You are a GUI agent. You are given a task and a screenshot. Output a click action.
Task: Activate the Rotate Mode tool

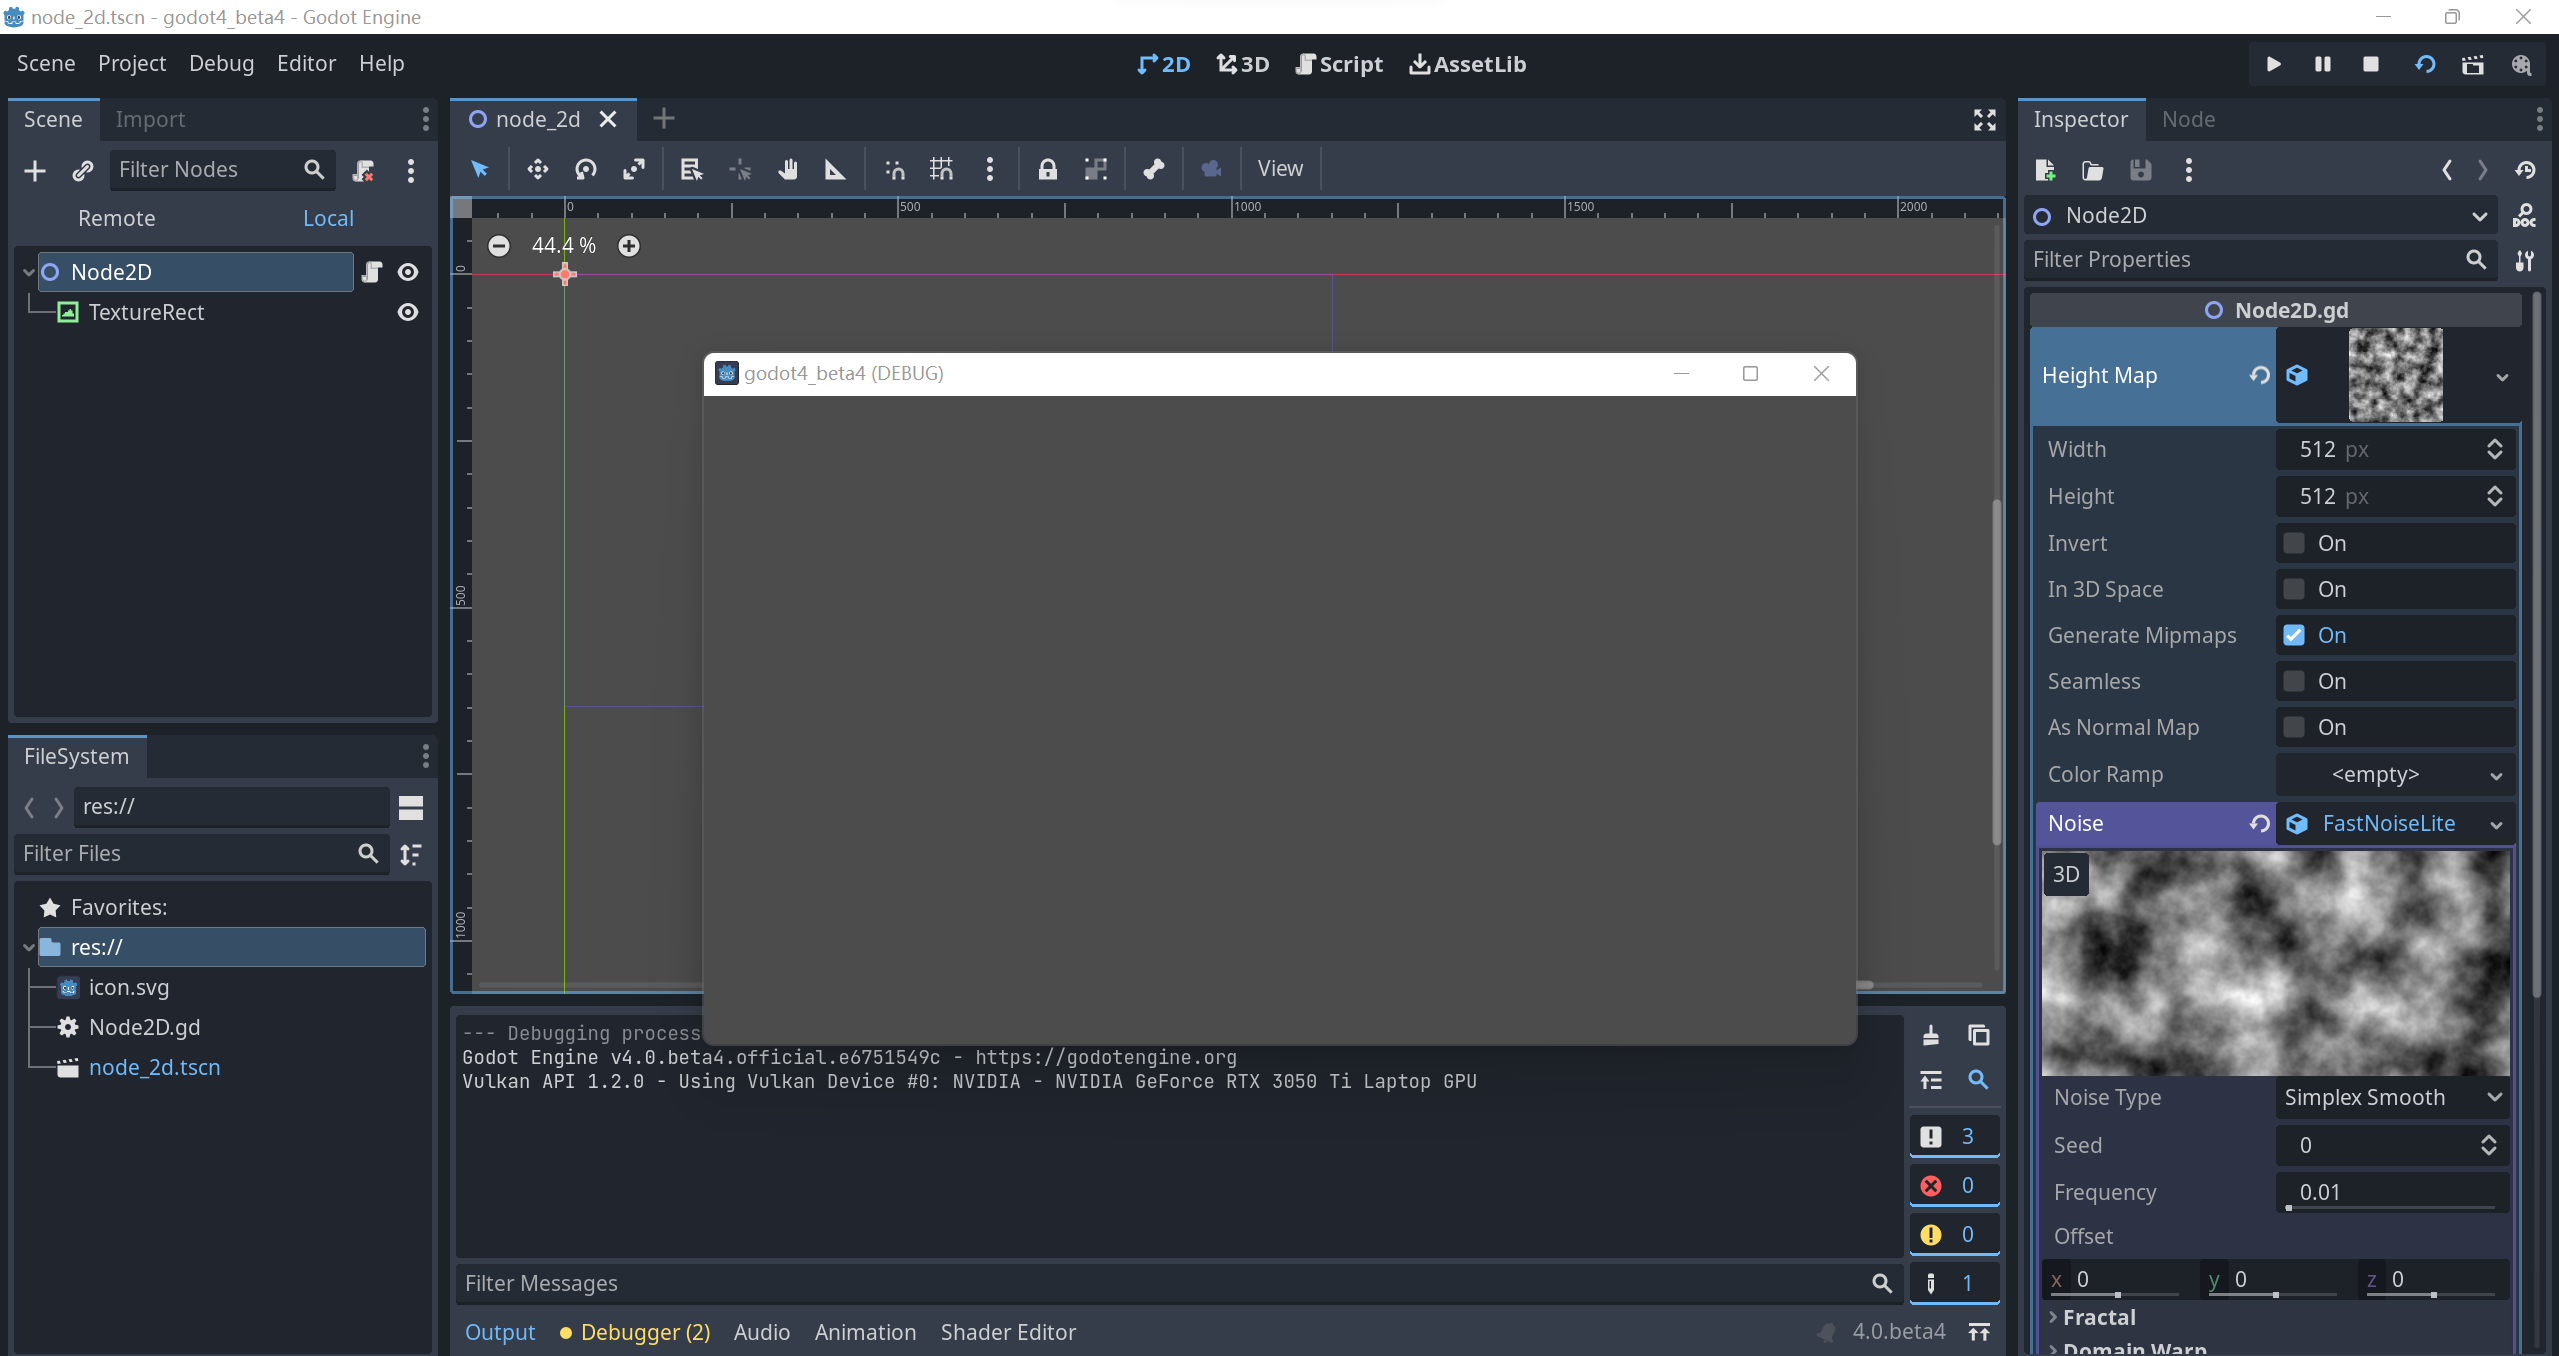[x=586, y=169]
